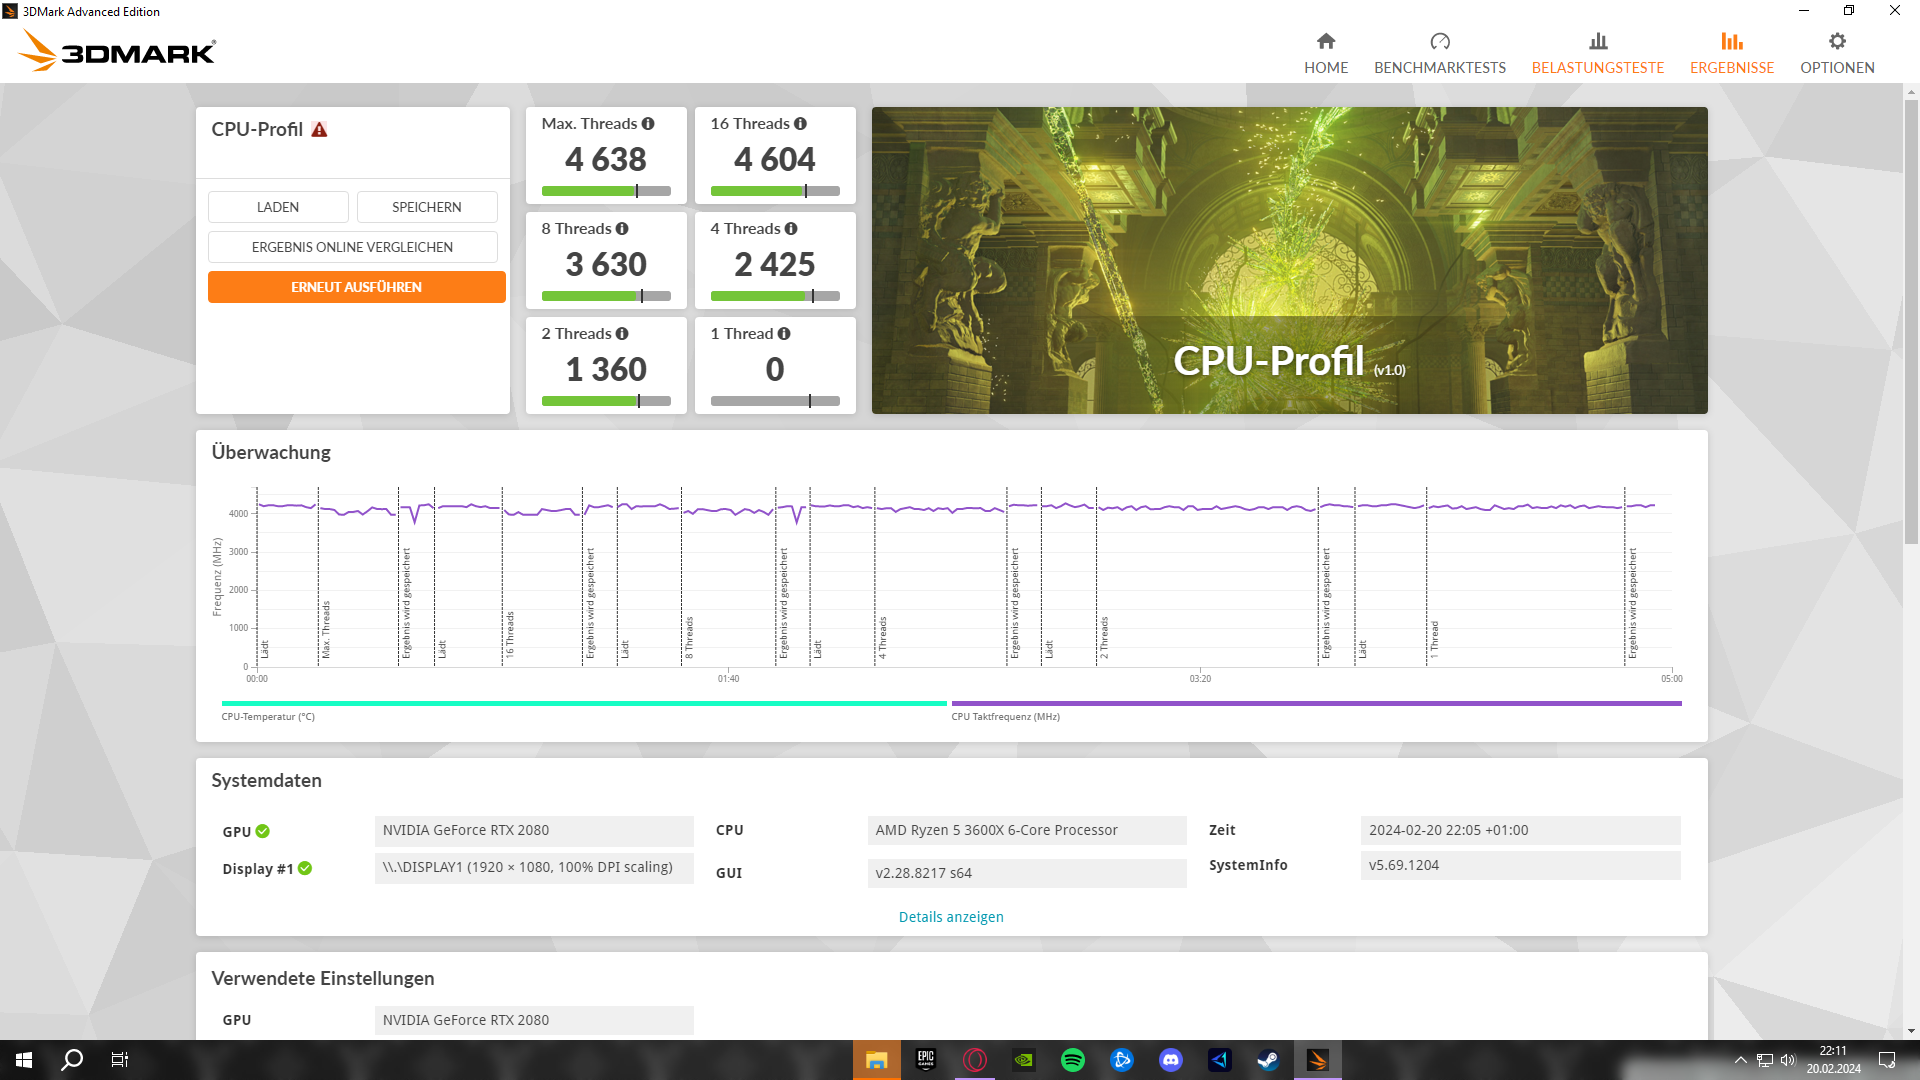Switch to Belastungstests tab

coord(1597,52)
